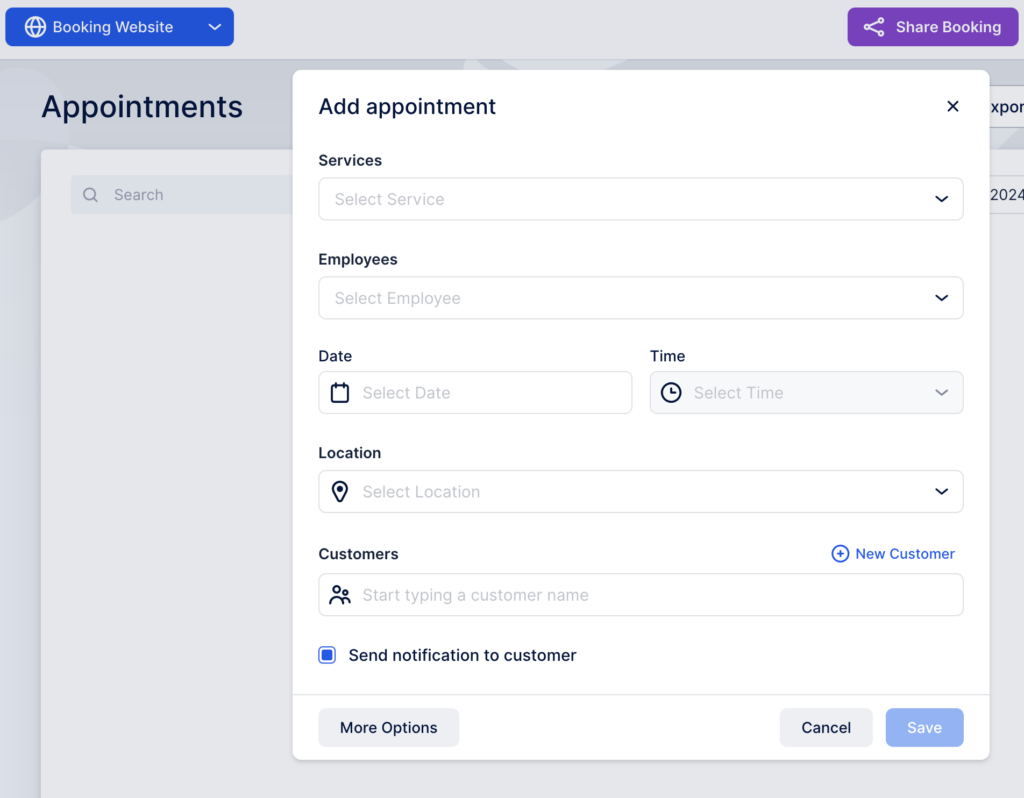Open the Select Employee dropdown
This screenshot has height=798, width=1024.
coord(640,298)
